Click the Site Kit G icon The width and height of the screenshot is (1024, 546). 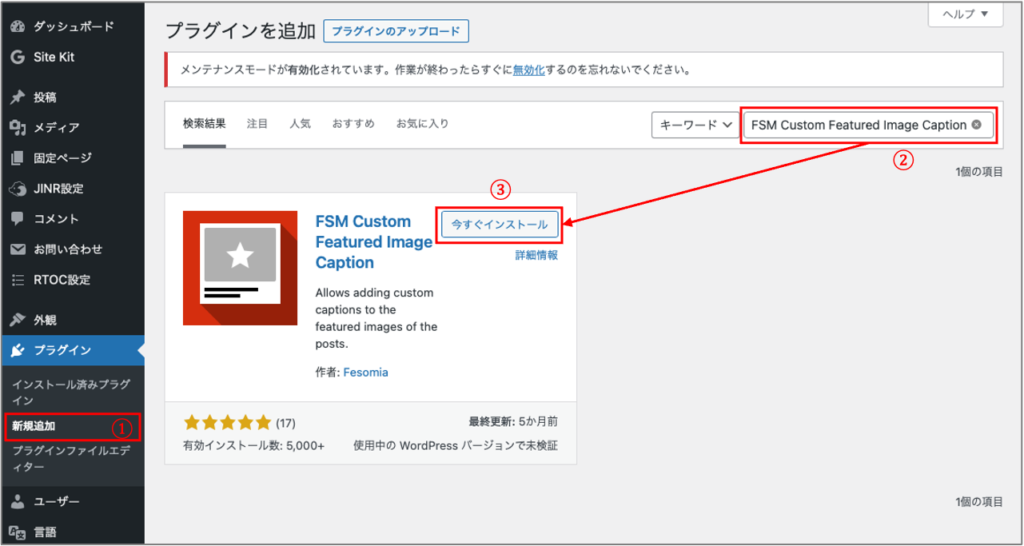click(x=18, y=57)
